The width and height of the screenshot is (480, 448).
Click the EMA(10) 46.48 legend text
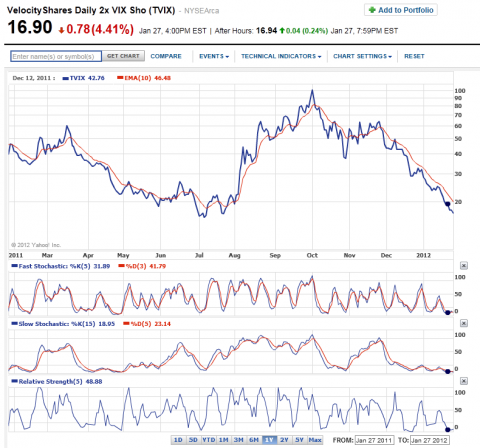[147, 78]
